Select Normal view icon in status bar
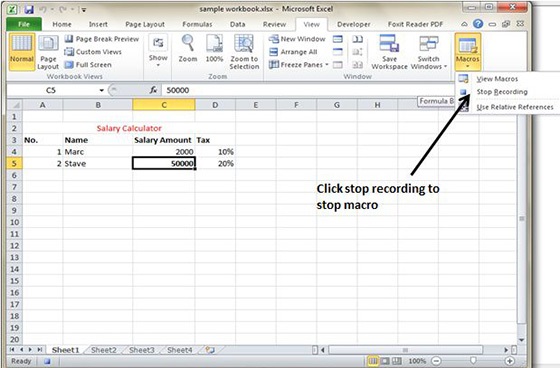 [372, 361]
